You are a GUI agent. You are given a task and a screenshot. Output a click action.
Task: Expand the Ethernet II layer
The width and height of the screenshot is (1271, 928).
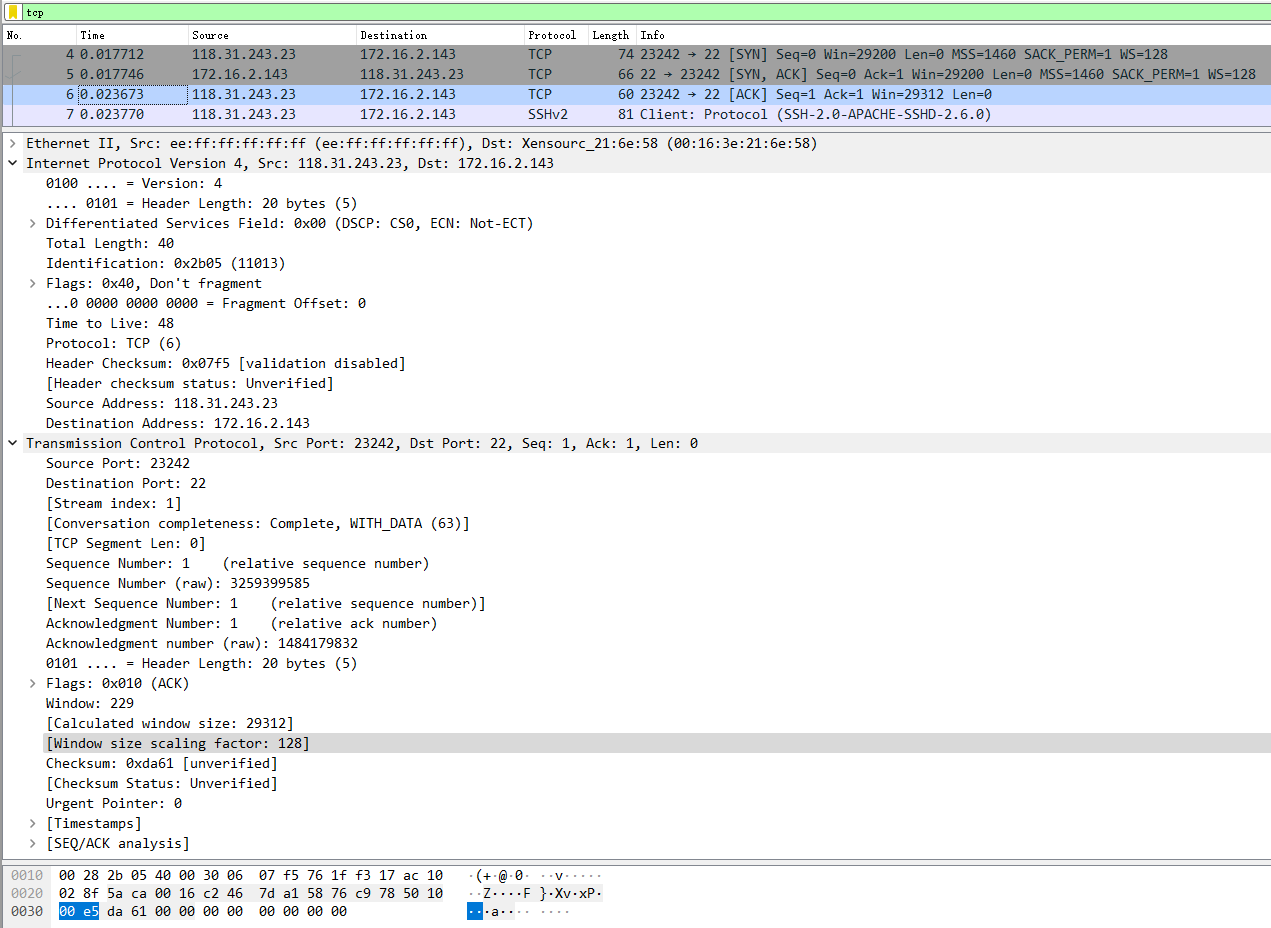coord(12,143)
